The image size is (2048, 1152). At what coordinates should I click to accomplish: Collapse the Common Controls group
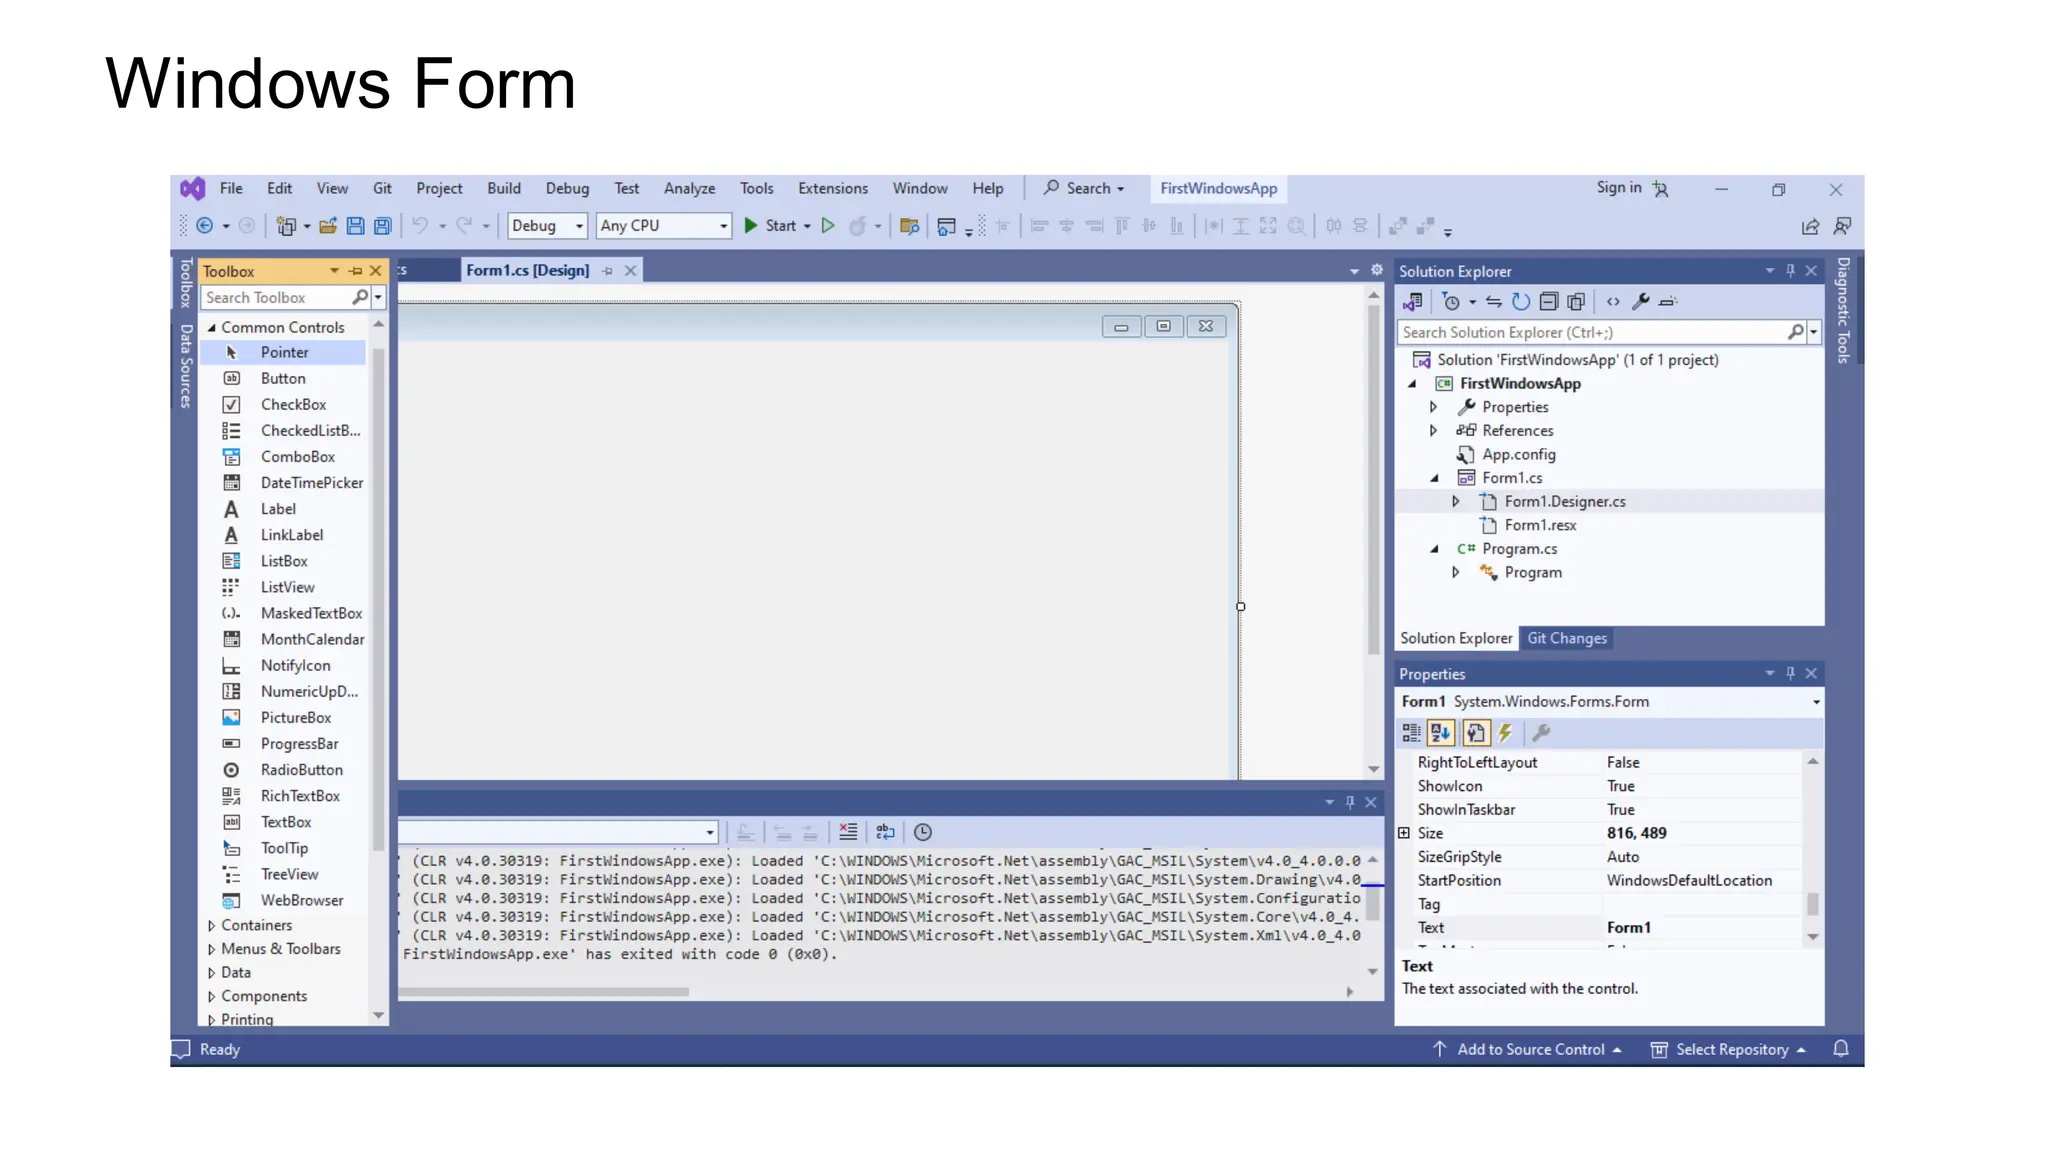(211, 328)
